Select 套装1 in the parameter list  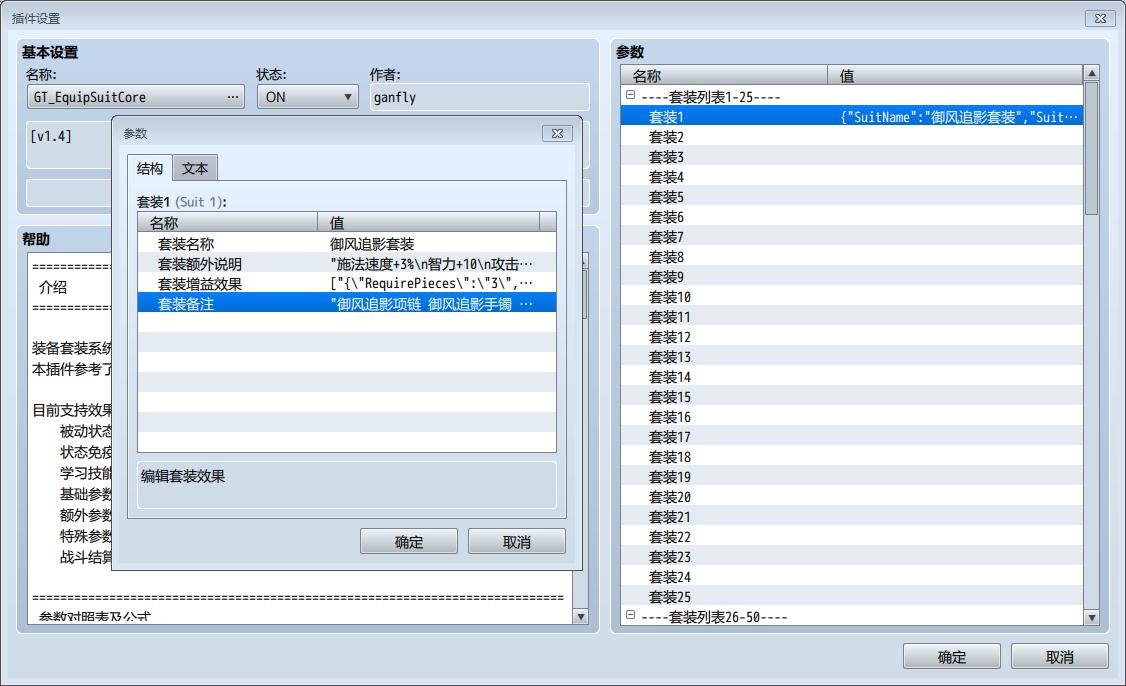pos(852,116)
